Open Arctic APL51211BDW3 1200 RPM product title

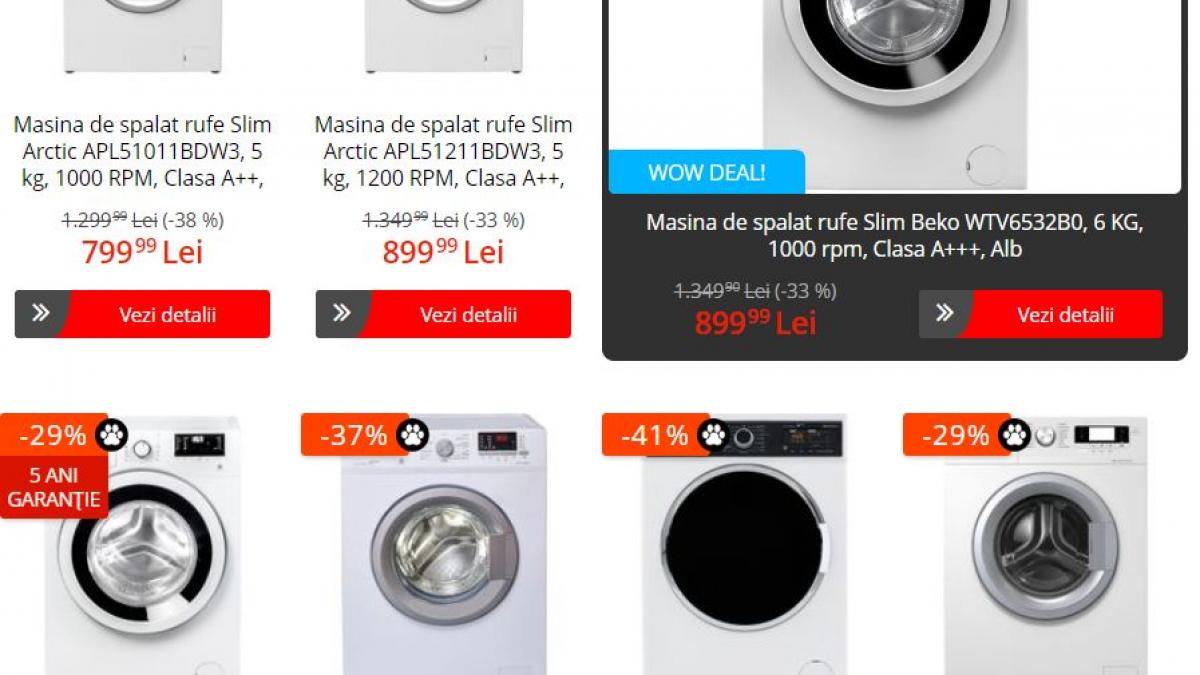coord(443,152)
